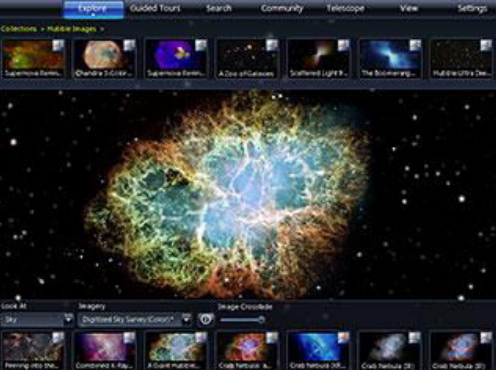Click corner icon on Scattered Light thumbnail
496x370 pixels.
tap(343, 45)
